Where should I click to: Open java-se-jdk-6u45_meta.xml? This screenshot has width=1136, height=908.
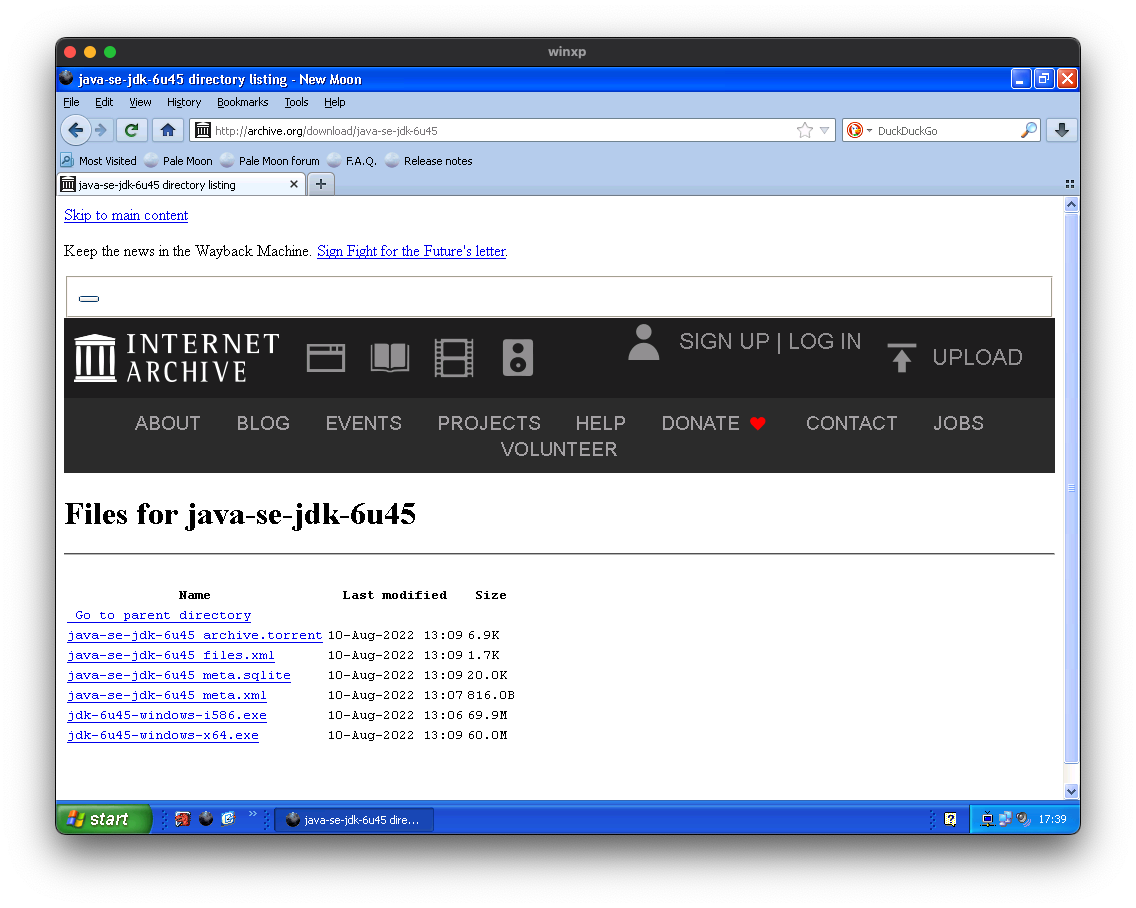click(x=167, y=695)
